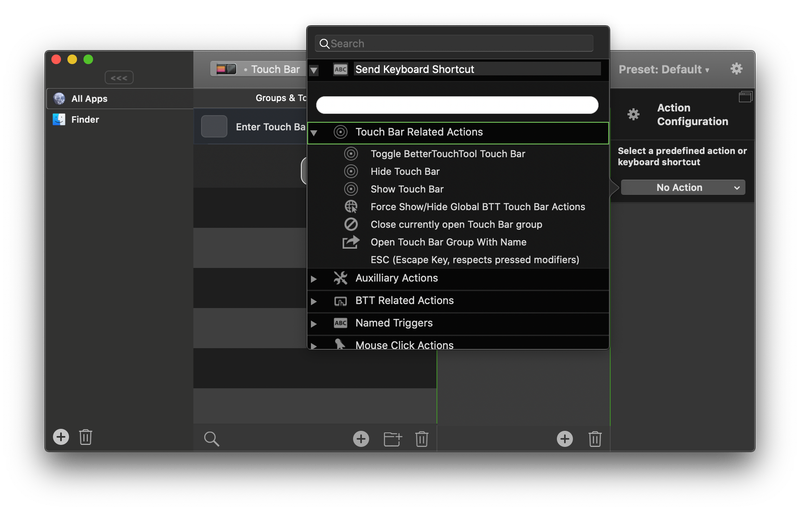Click the detach window icon in Action Configuration
Image resolution: width=800 pixels, height=511 pixels.
[x=745, y=96]
